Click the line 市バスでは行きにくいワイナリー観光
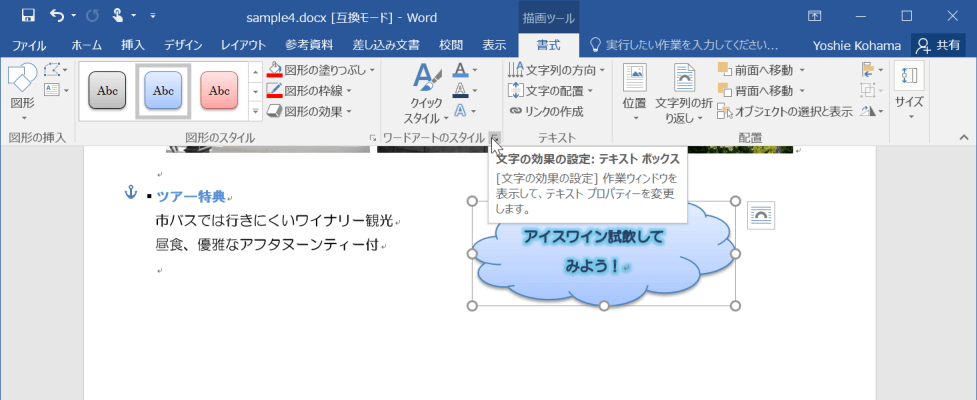 [274, 221]
